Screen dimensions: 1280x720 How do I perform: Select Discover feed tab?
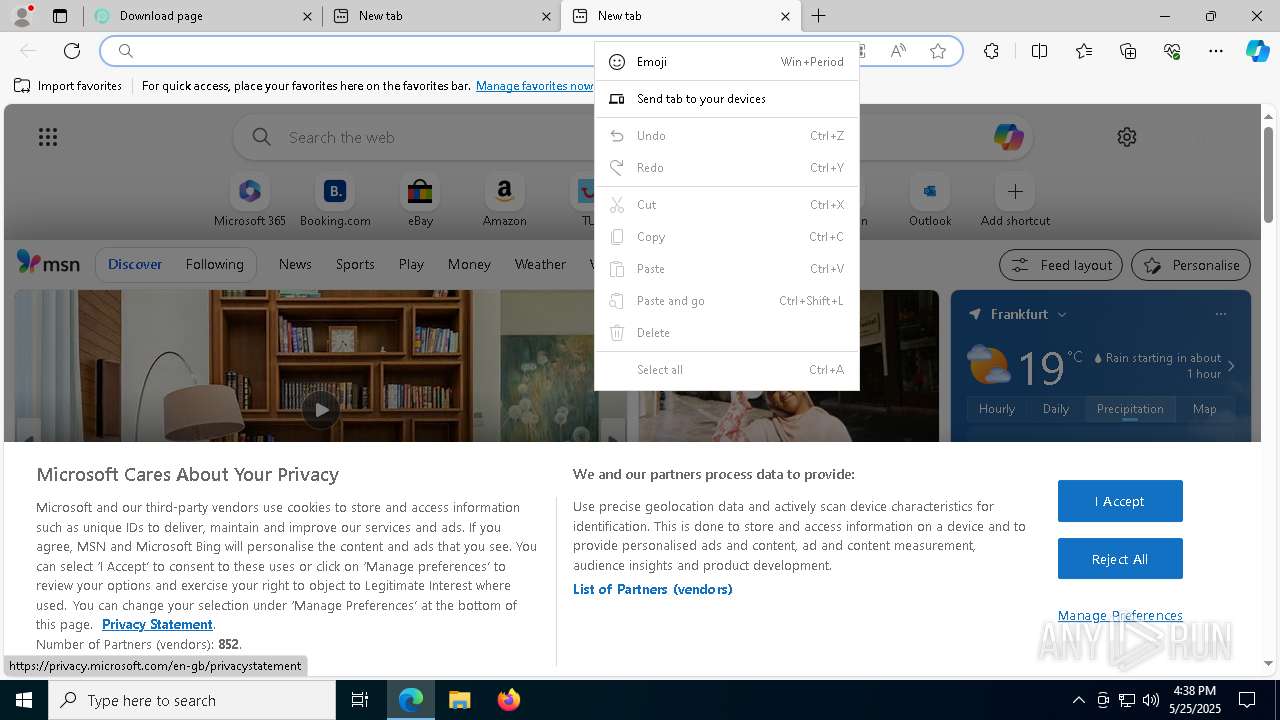coord(135,264)
